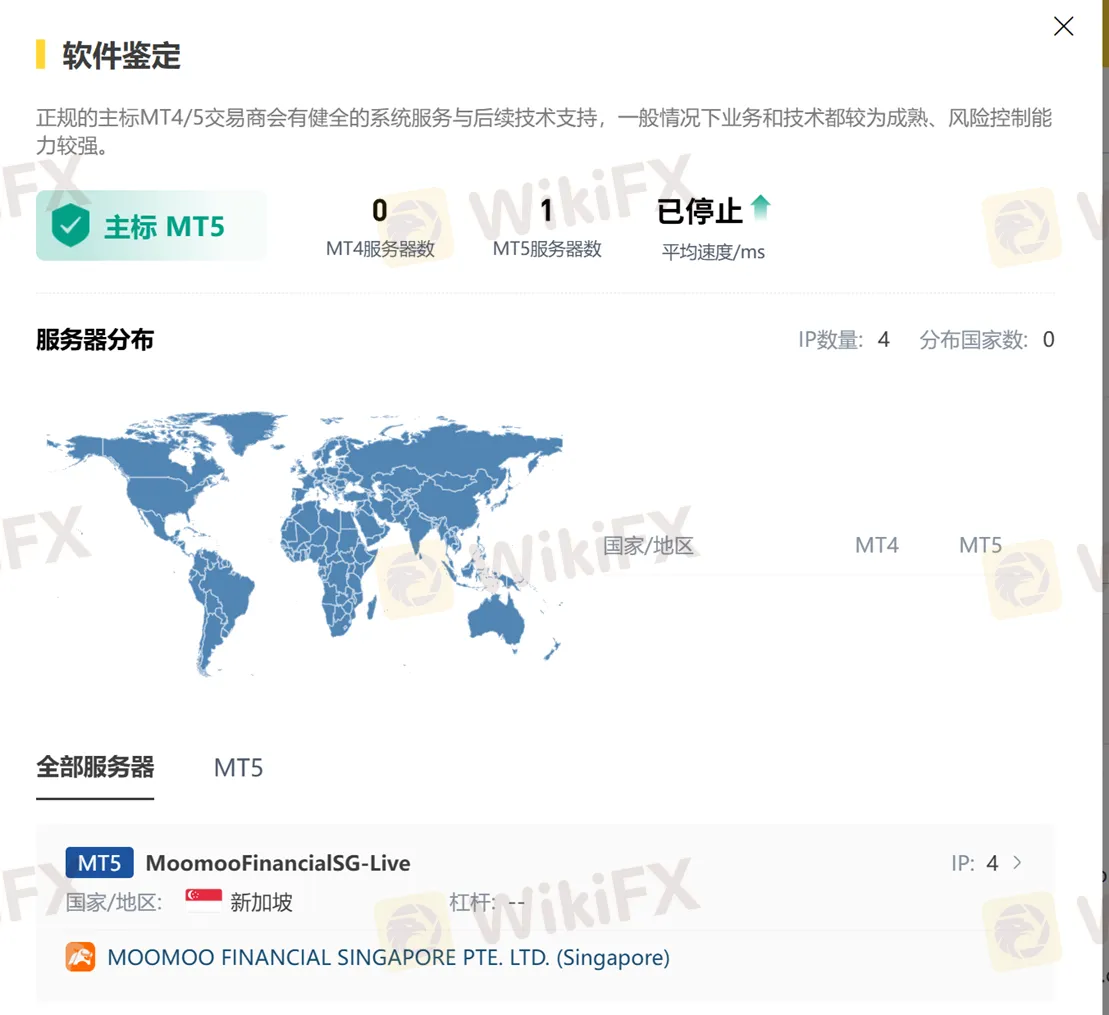The height and width of the screenshot is (1015, 1109).
Task: Click the MT5服务器数 count
Action: 546,211
